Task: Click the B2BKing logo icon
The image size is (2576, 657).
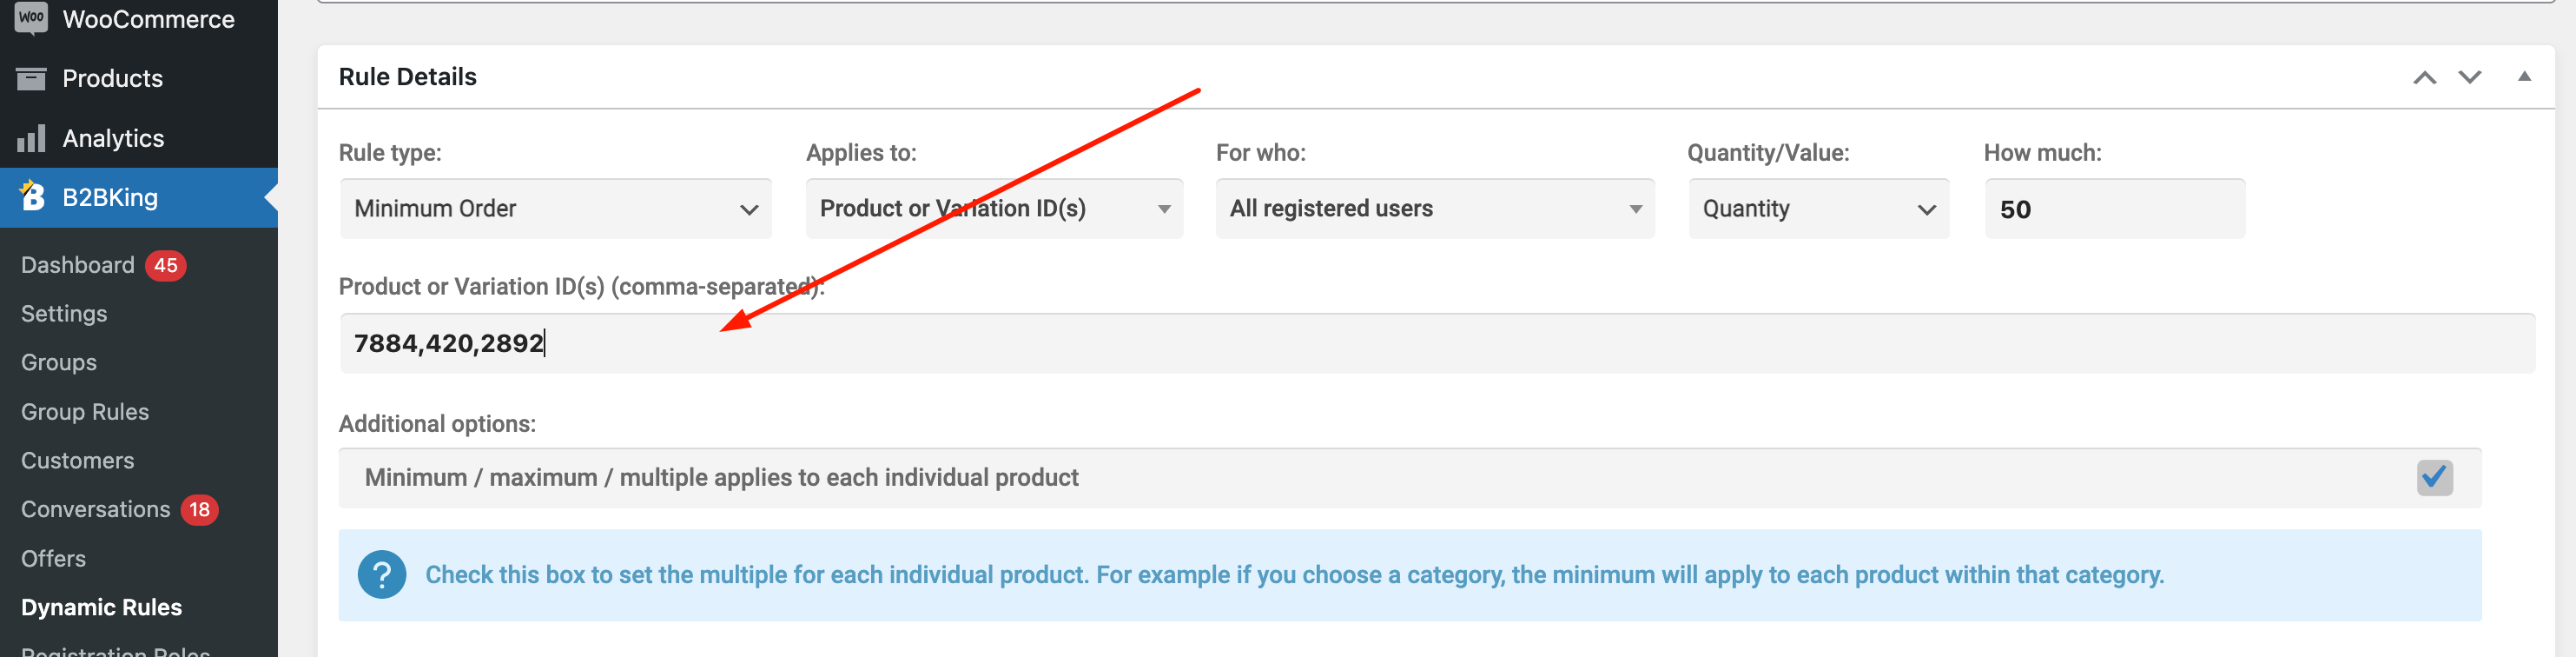Action: 32,196
